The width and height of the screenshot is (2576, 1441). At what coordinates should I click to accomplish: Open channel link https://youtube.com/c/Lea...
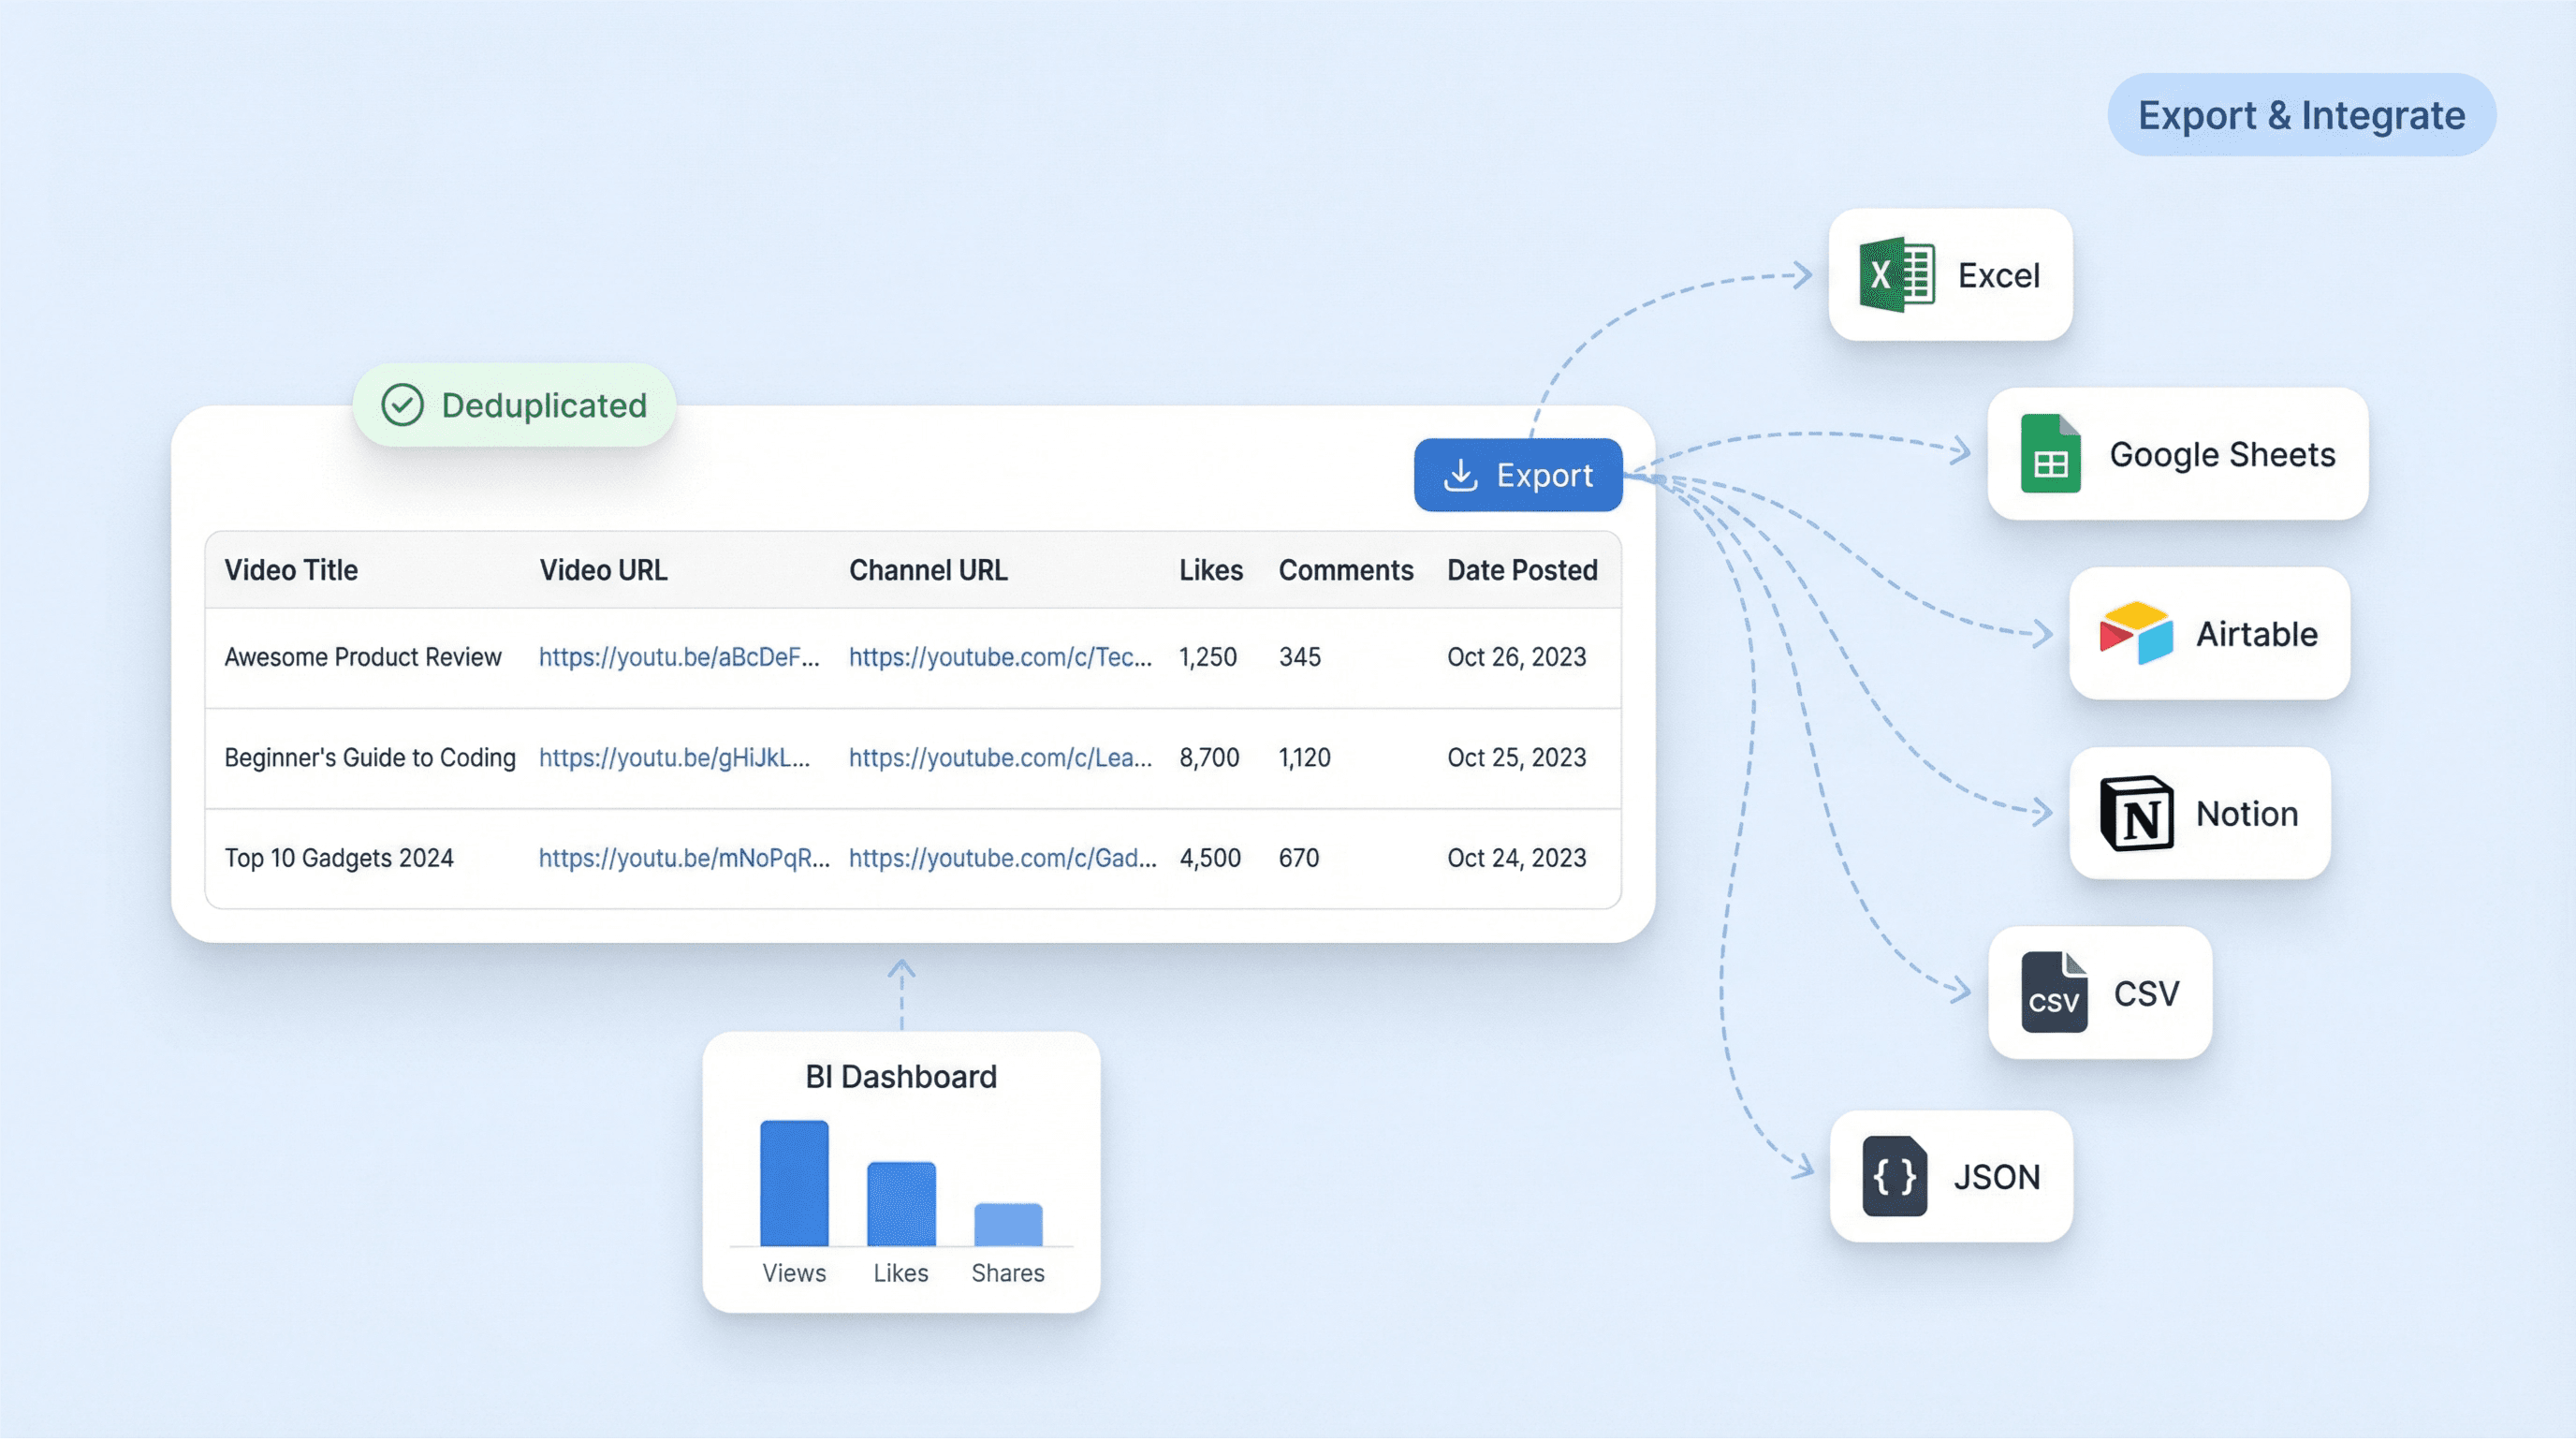[x=1000, y=759]
